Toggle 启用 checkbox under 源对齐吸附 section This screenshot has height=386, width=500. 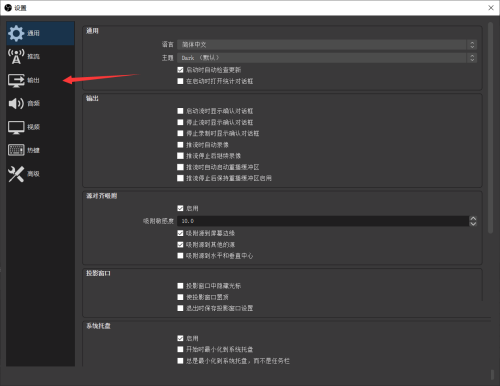(180, 208)
